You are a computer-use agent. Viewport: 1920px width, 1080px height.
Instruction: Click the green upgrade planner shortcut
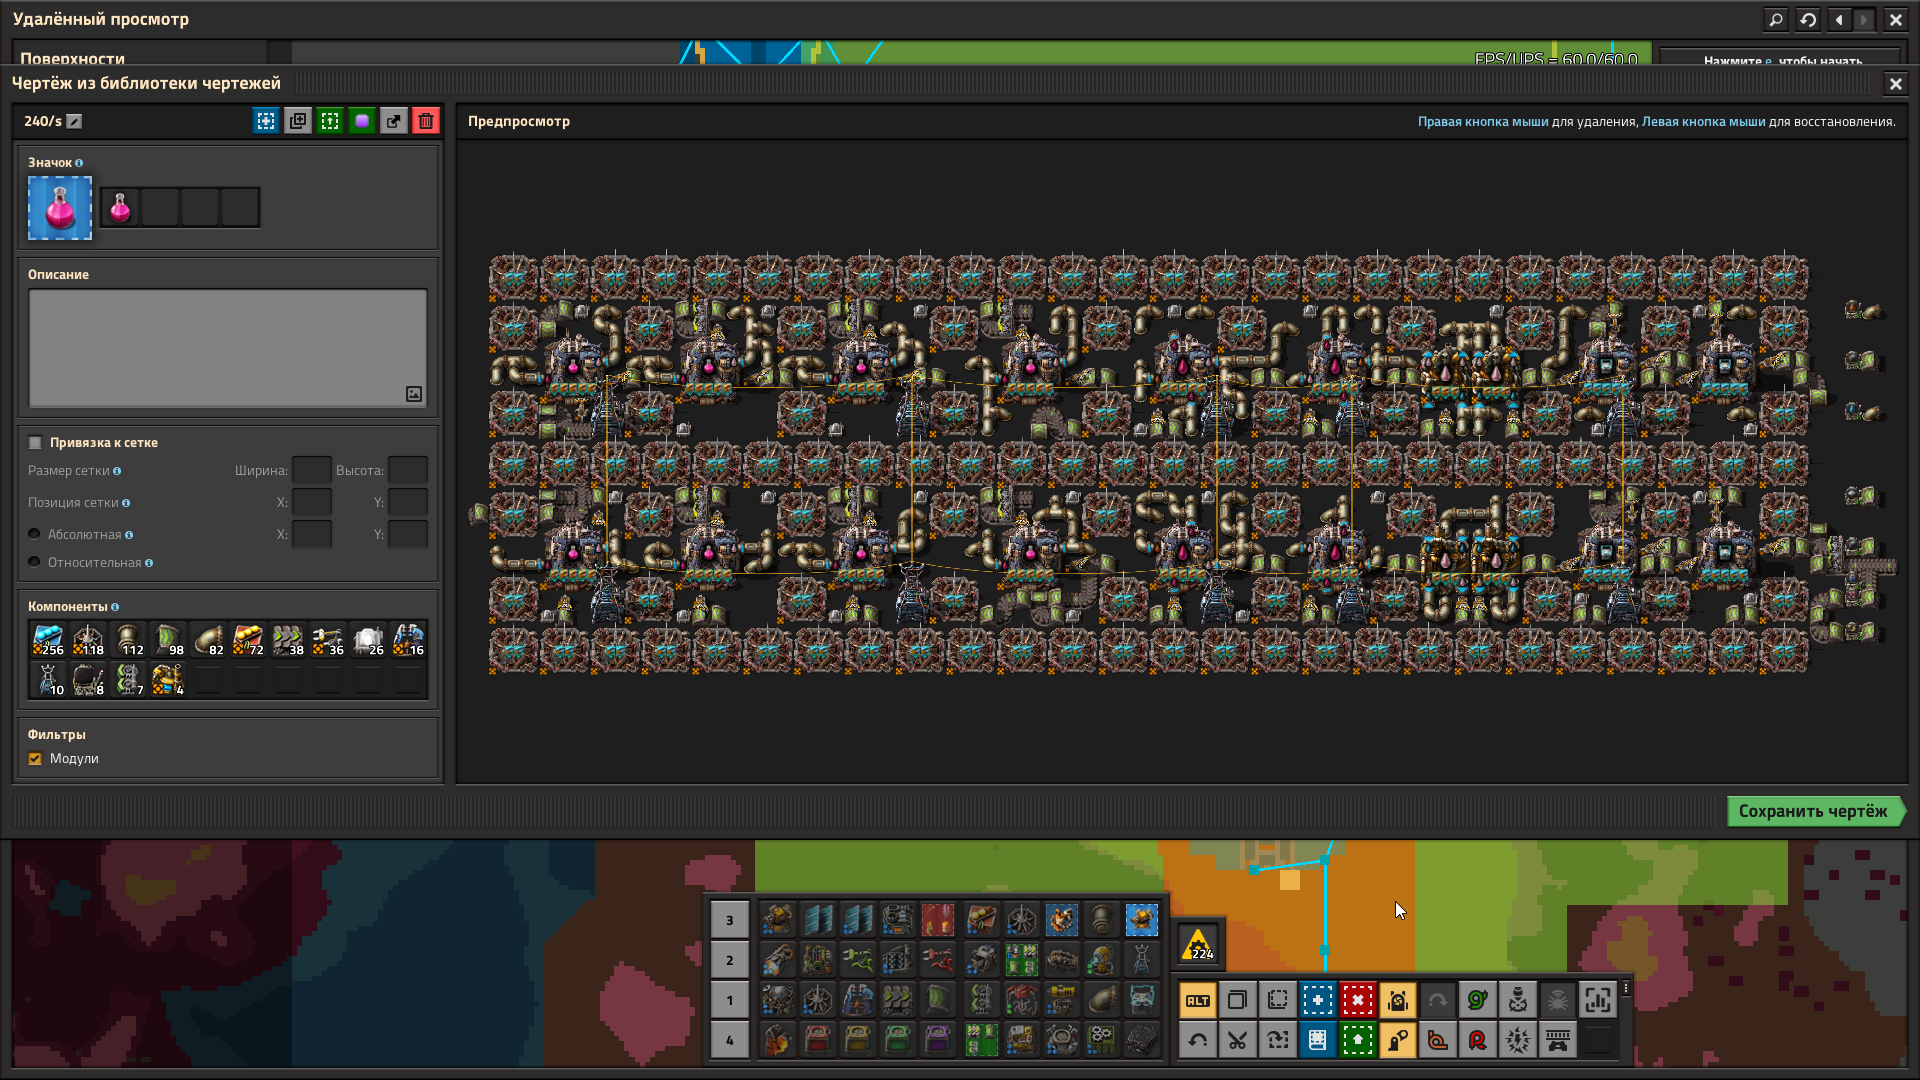click(x=1357, y=1040)
